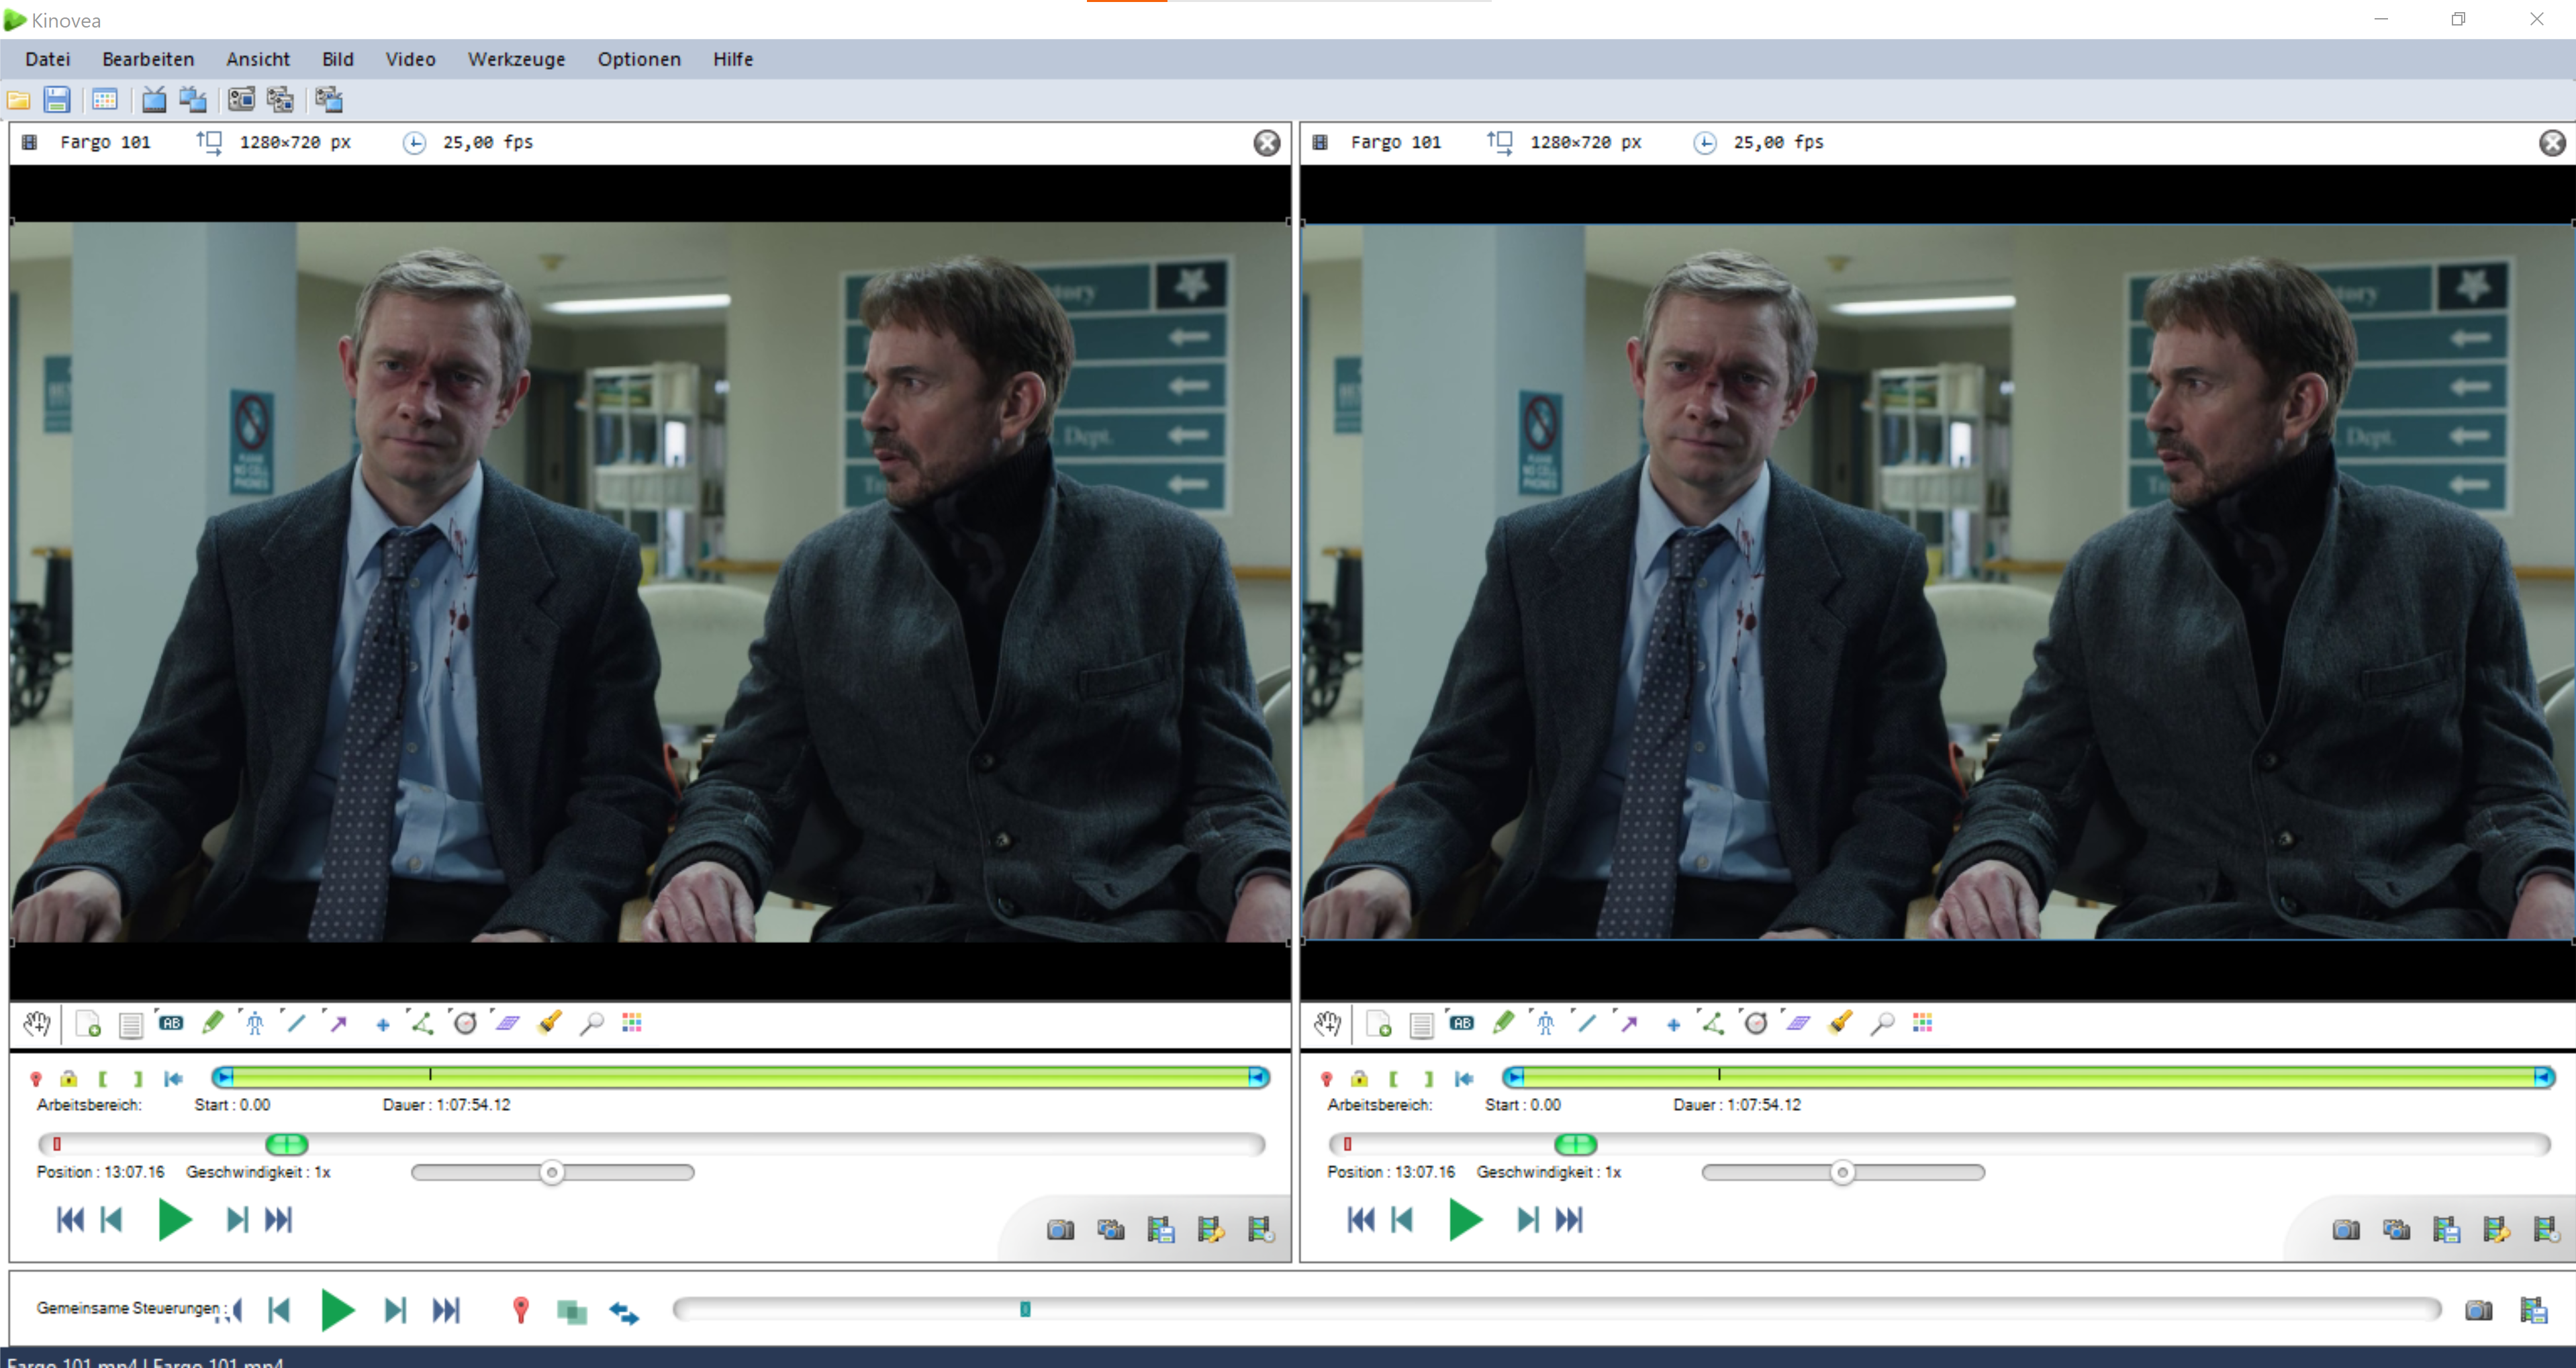The height and width of the screenshot is (1368, 2576).
Task: Open the color profile grid in left player
Action: [632, 1023]
